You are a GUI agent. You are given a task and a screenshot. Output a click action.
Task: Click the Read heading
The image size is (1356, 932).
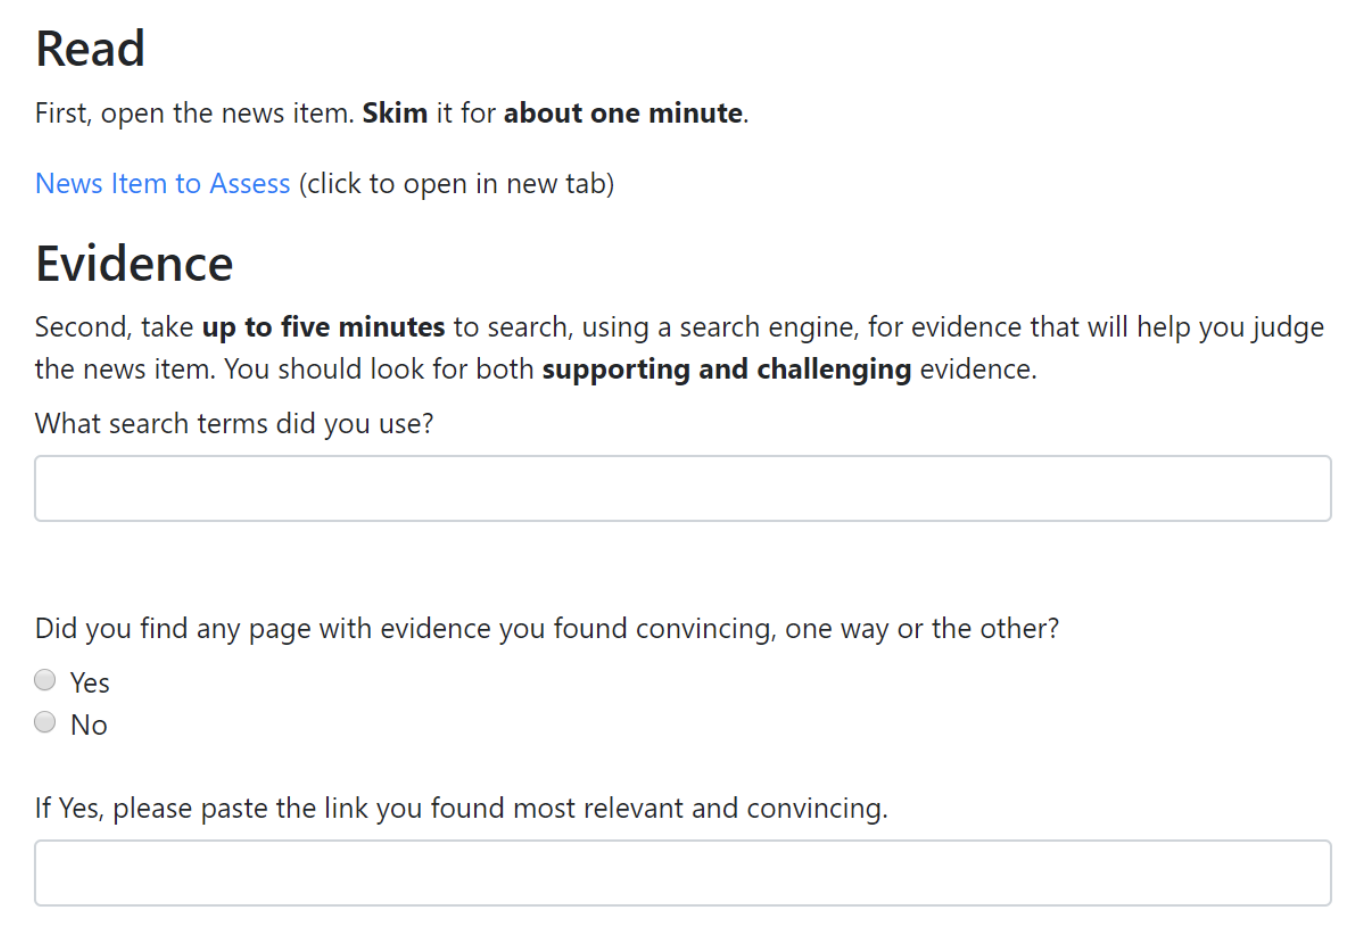(90, 49)
